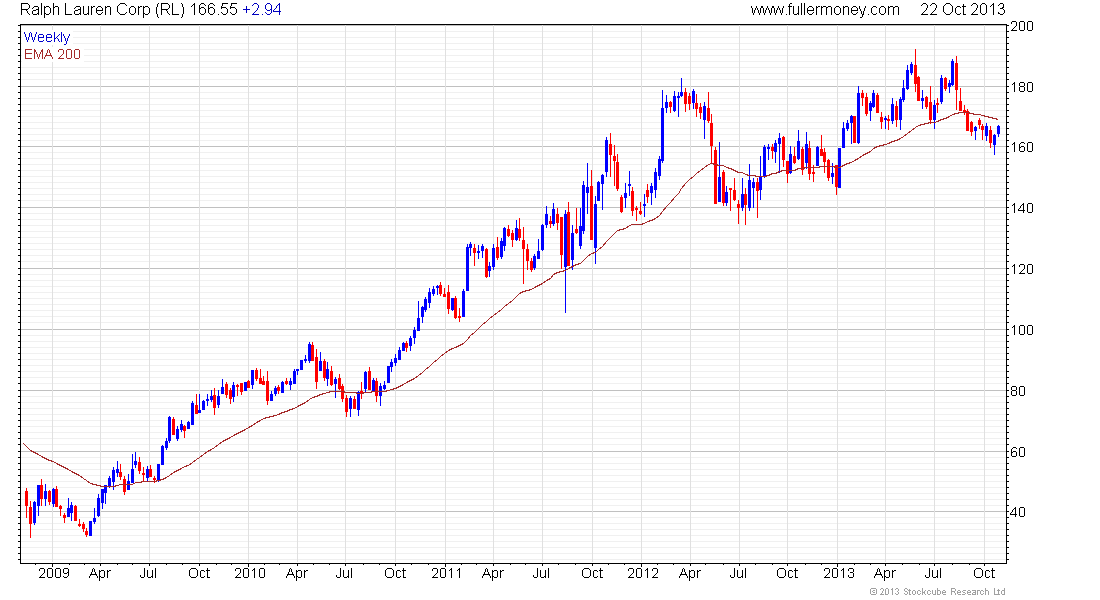Click the 120 price axis label
Image resolution: width=1100 pixels, height=600 pixels.
[x=1021, y=269]
